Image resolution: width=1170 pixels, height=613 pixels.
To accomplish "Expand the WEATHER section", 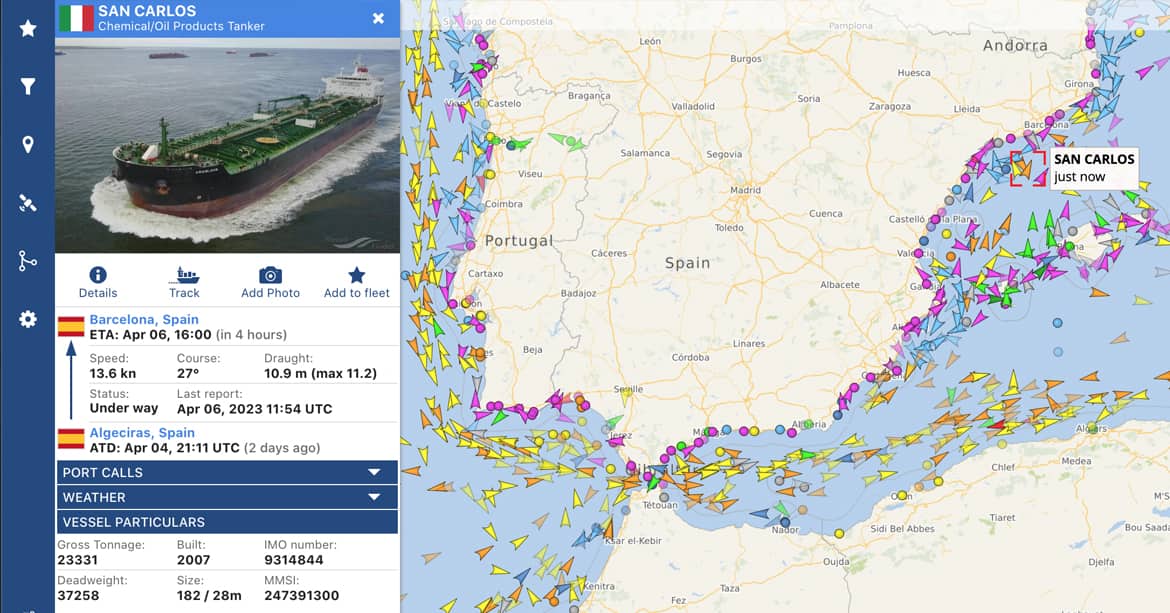I will coord(226,497).
